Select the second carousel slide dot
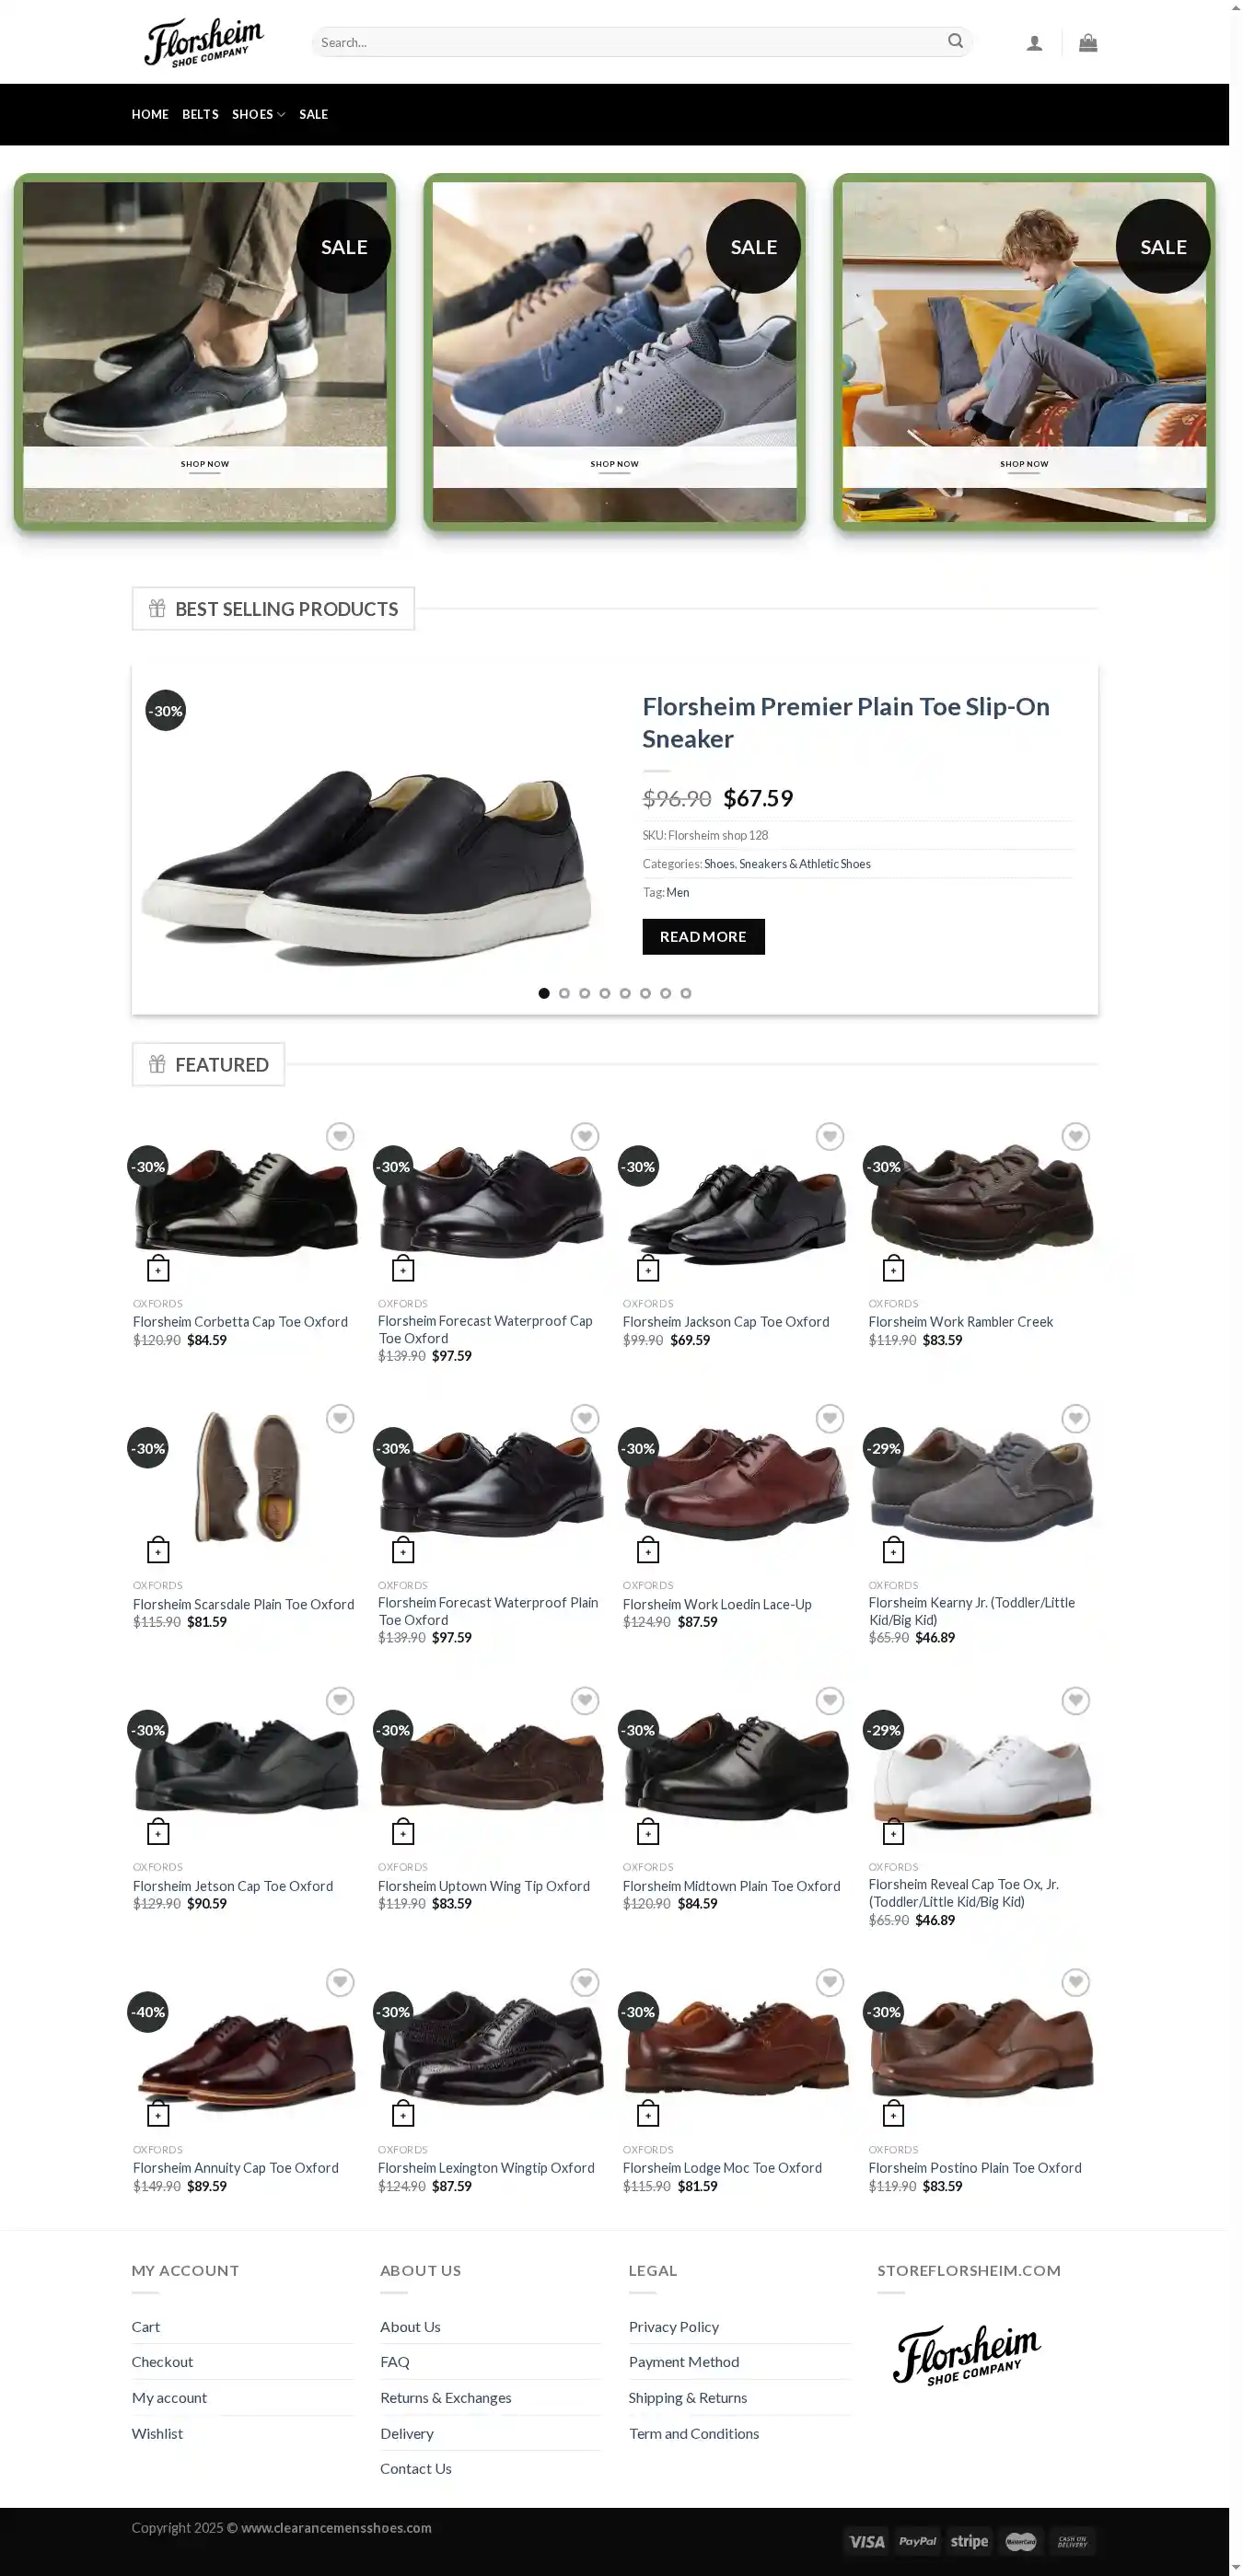This screenshot has height=2576, width=1243. (564, 994)
